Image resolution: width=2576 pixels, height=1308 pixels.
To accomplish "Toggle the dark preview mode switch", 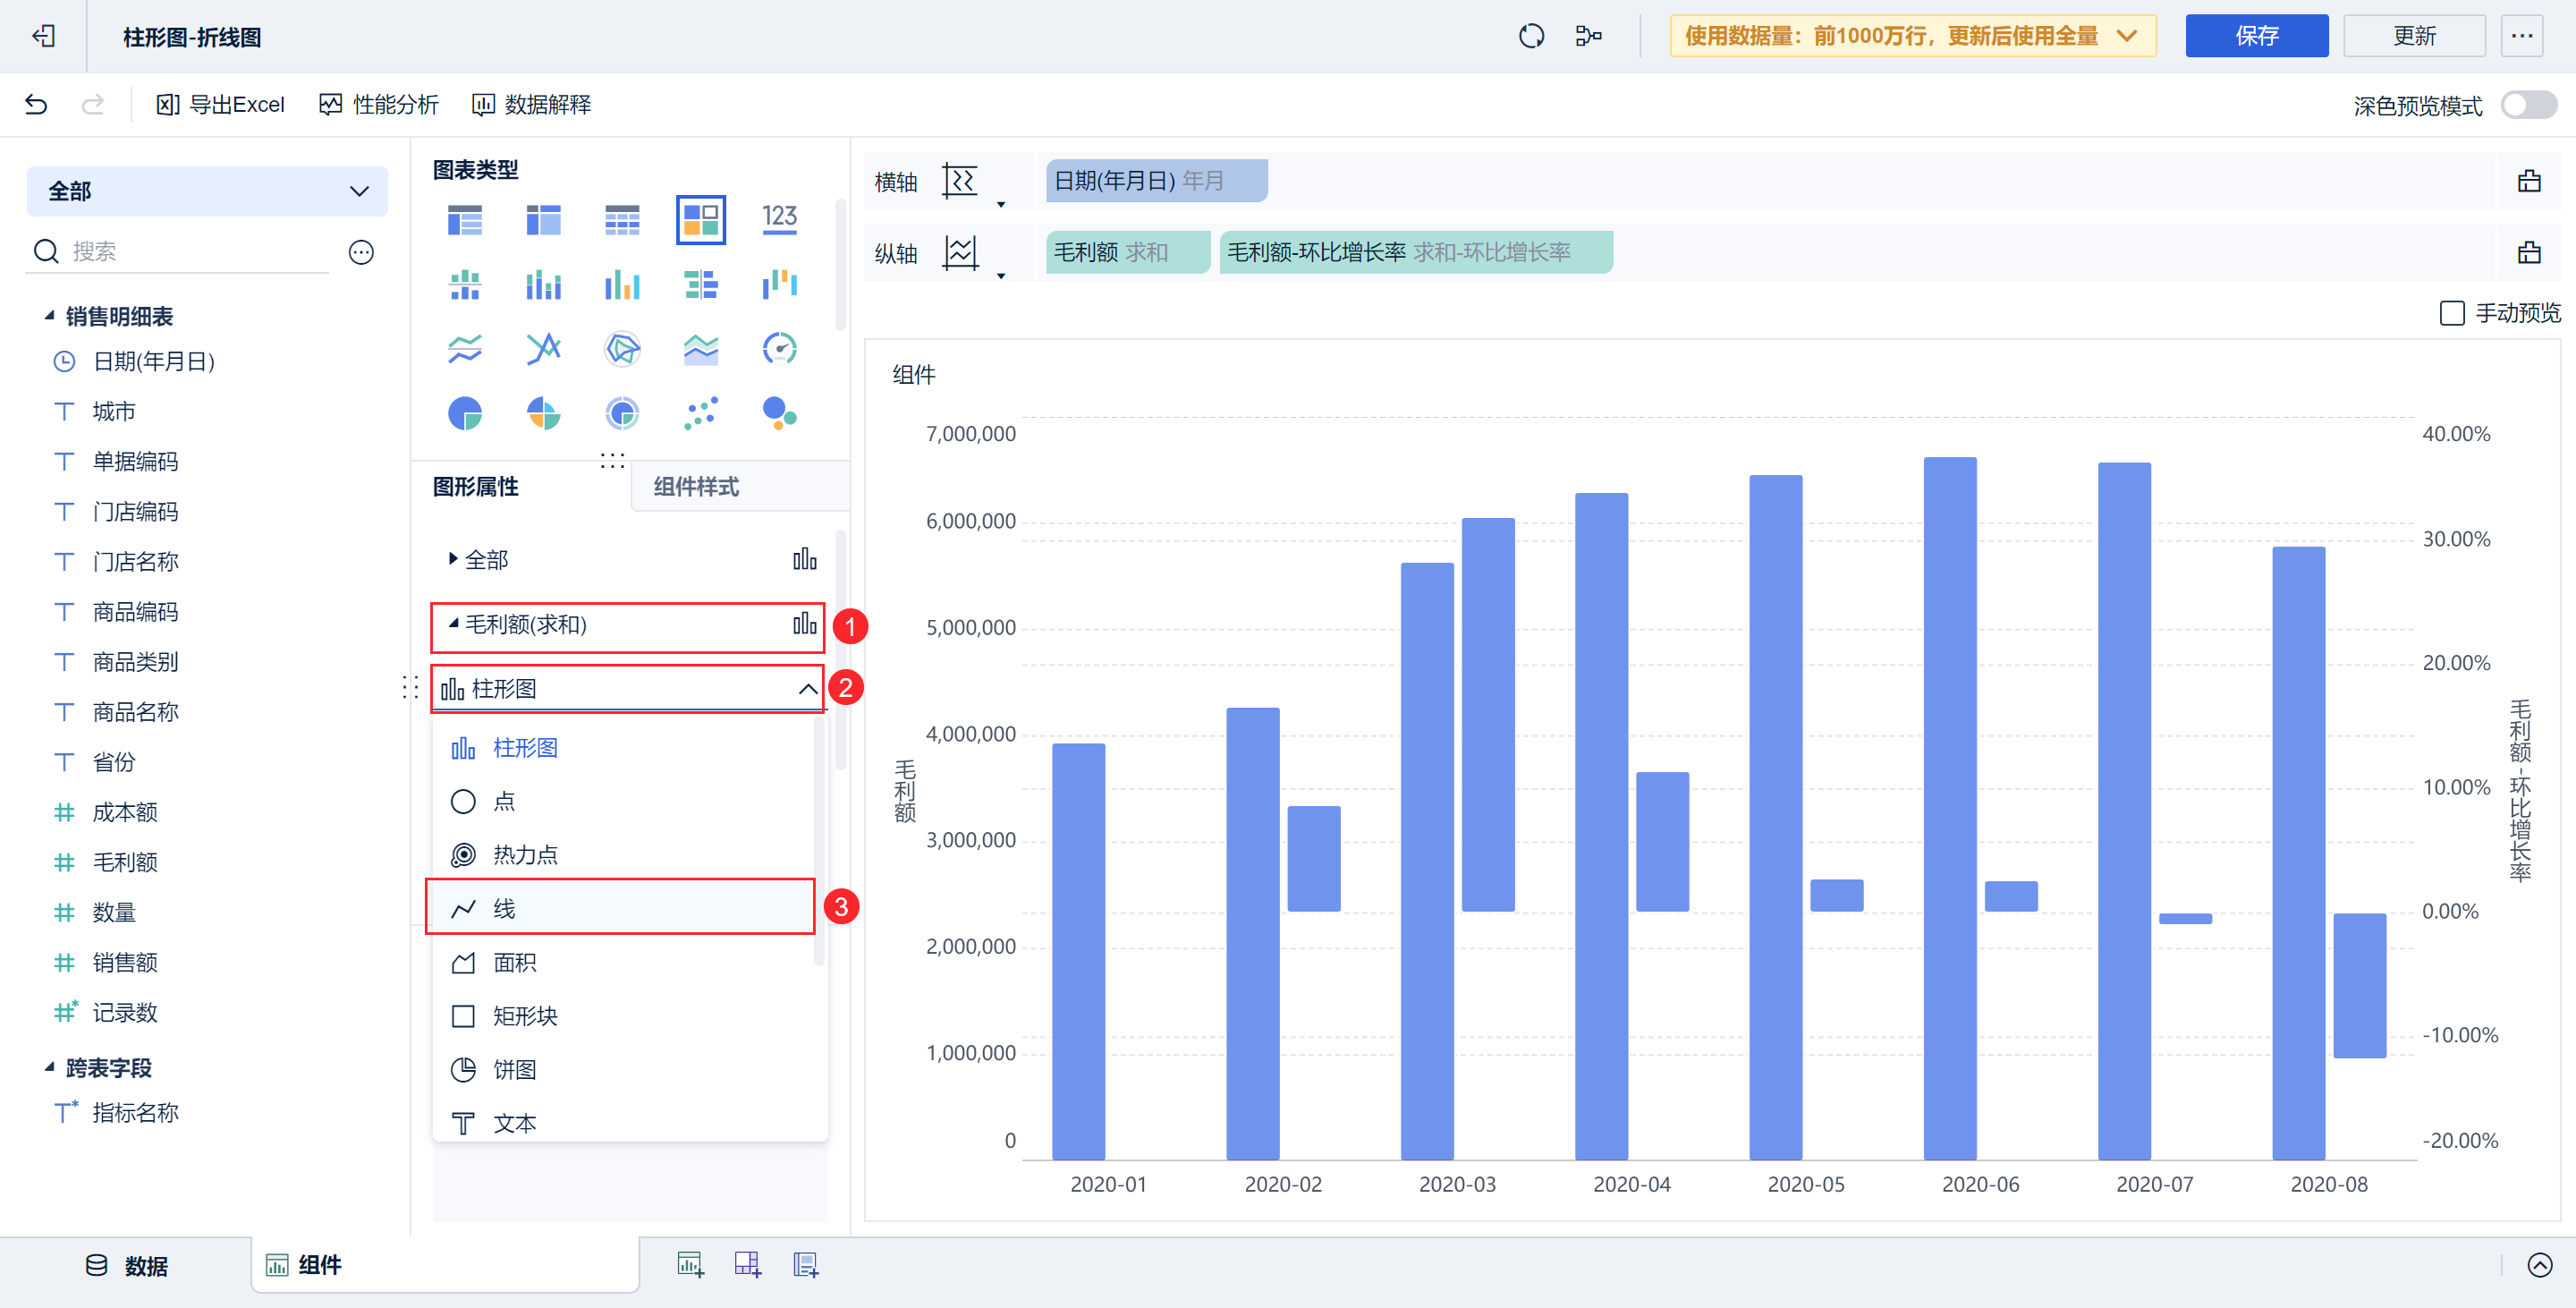I will point(2528,105).
